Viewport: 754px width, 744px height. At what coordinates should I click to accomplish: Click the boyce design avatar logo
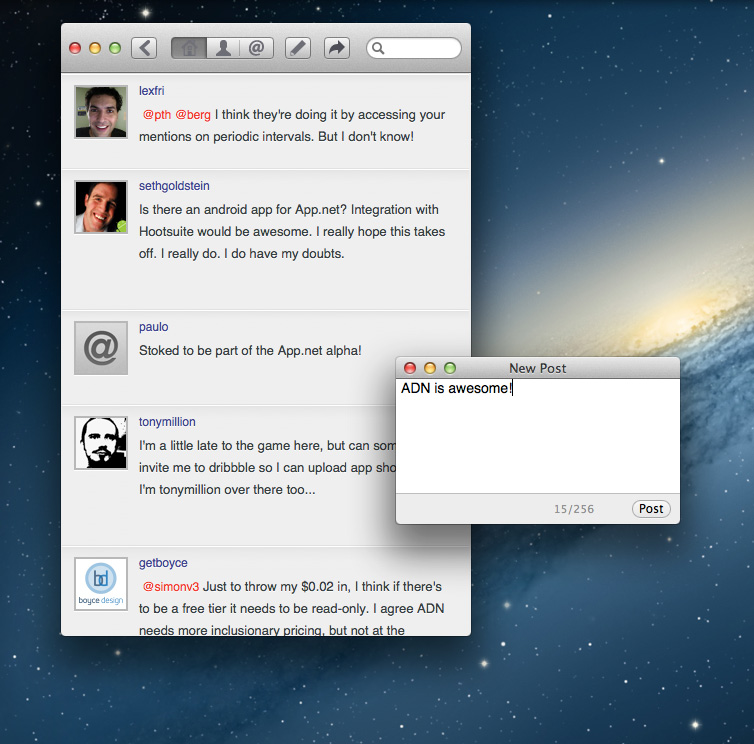click(101, 584)
